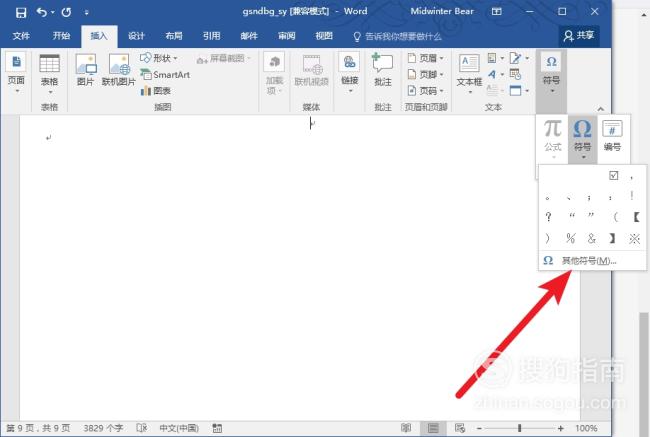Click the zoom slider handle
This screenshot has height=437, width=650.
(x=519, y=428)
